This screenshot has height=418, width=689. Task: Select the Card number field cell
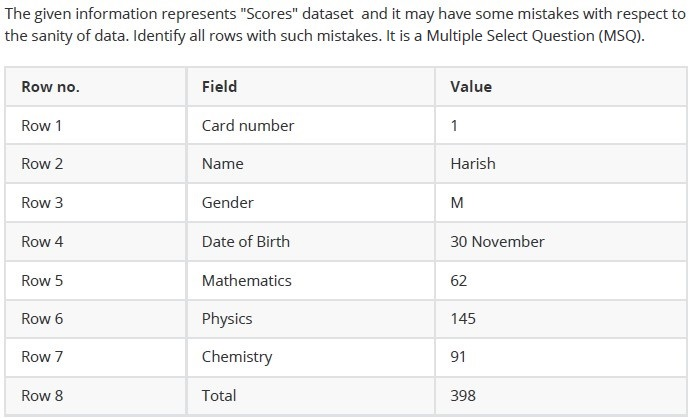(x=311, y=126)
